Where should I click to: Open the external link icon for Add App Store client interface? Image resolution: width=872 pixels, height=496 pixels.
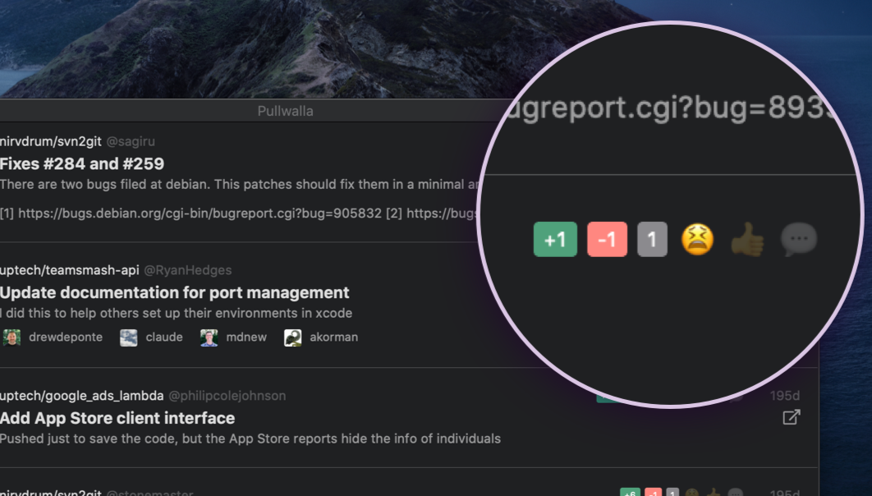tap(791, 417)
